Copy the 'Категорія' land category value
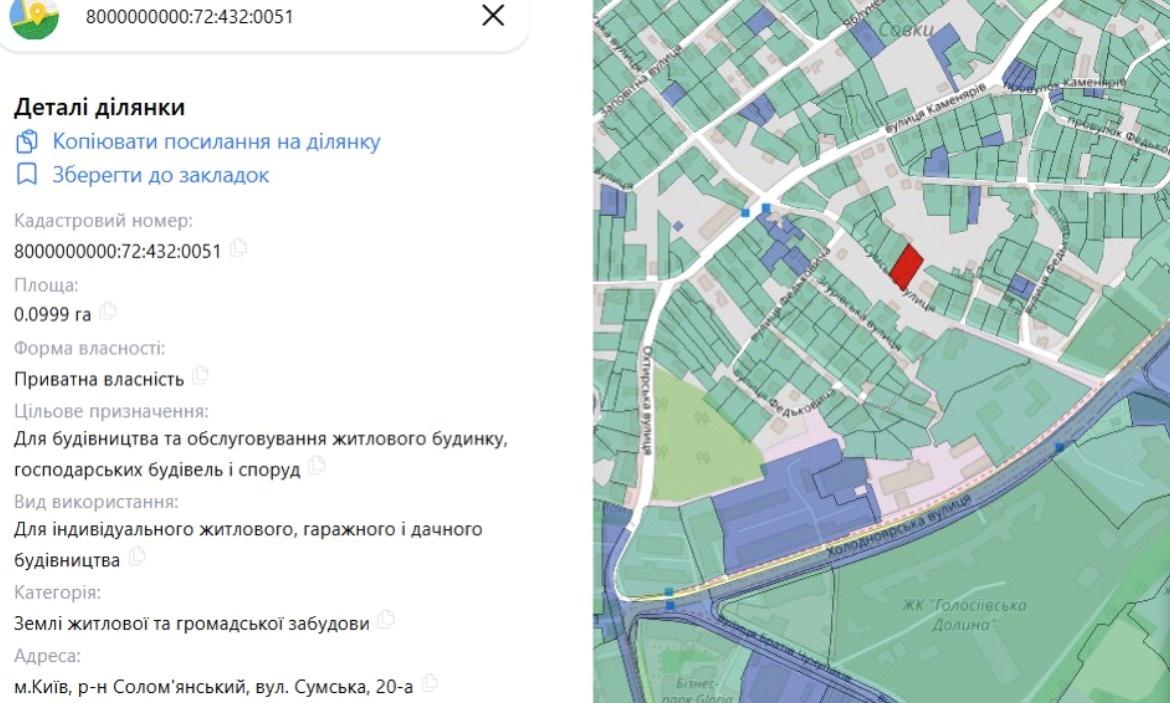1170x703 pixels. point(386,621)
